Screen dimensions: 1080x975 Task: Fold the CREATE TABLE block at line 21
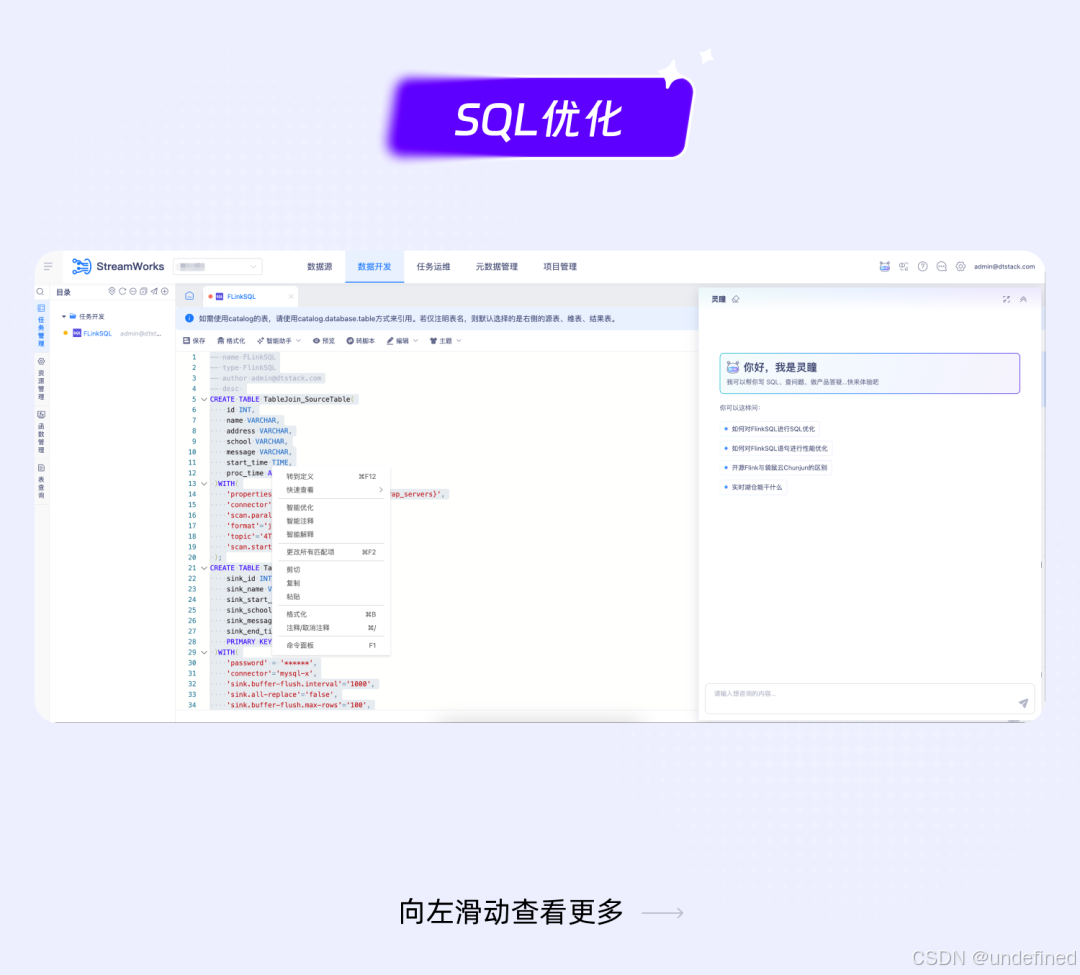tap(205, 568)
